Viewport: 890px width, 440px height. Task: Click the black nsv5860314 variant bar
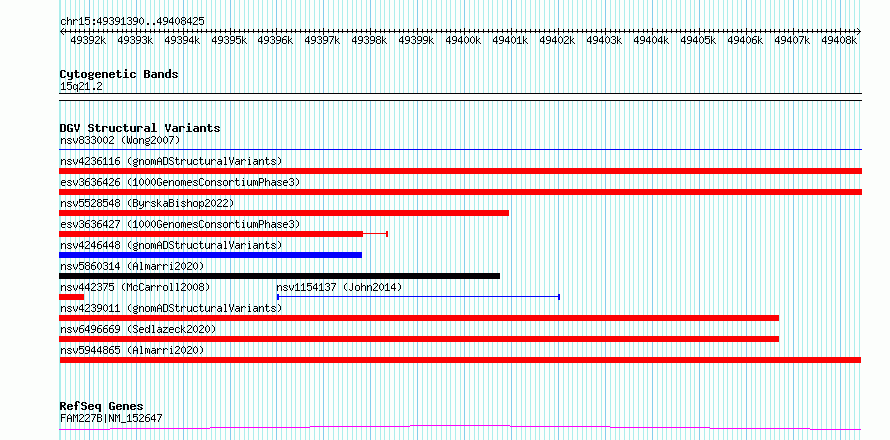point(280,276)
